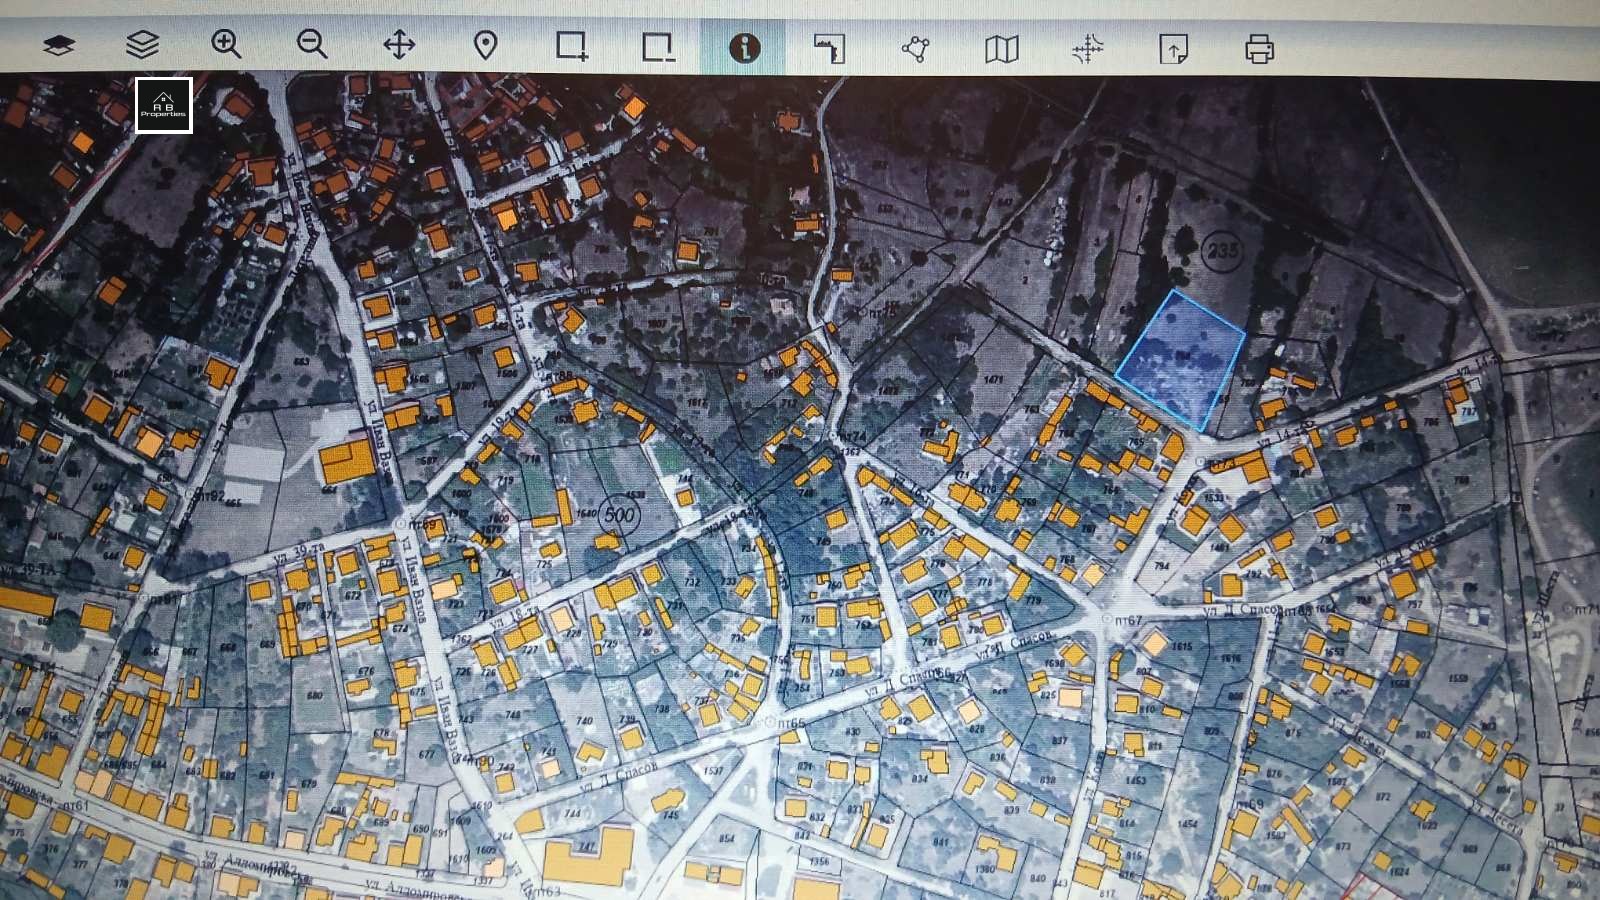Select the distance measure ruler tool

829,48
